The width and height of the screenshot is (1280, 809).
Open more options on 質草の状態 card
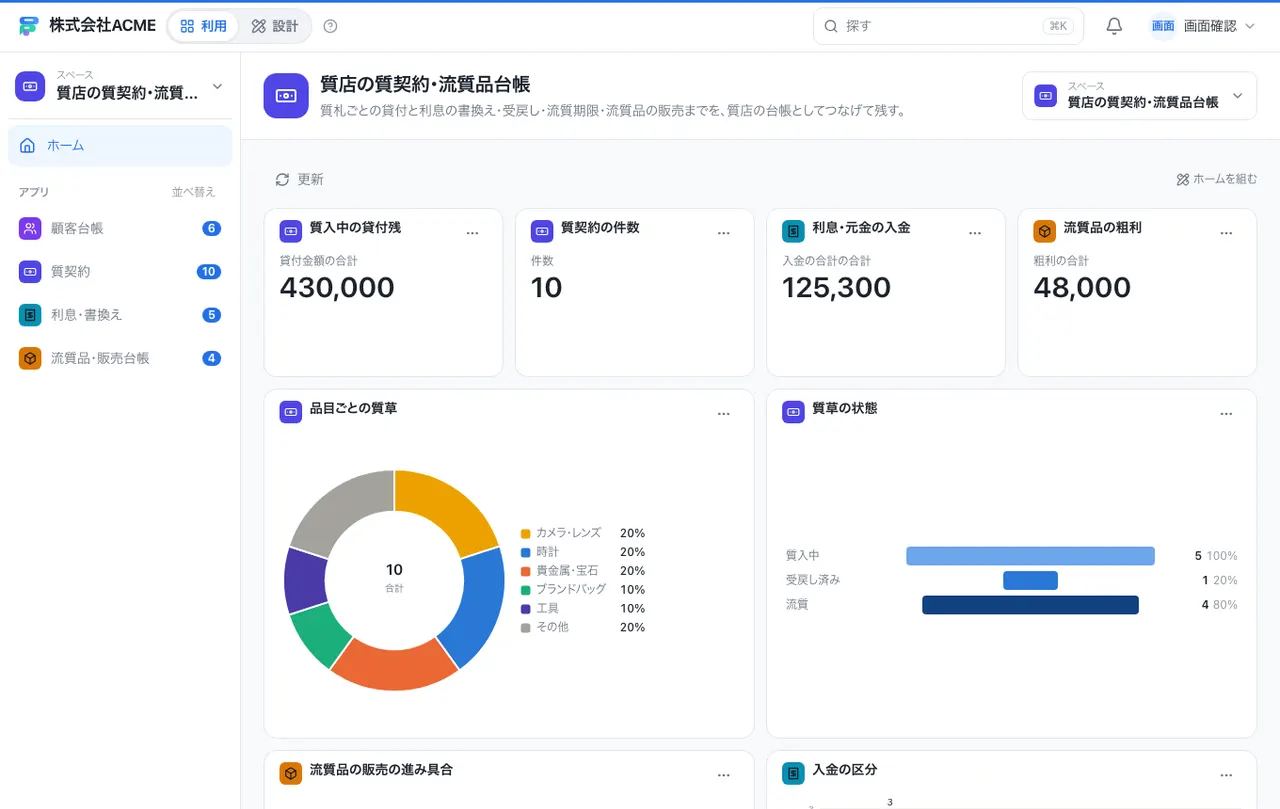click(x=1226, y=413)
